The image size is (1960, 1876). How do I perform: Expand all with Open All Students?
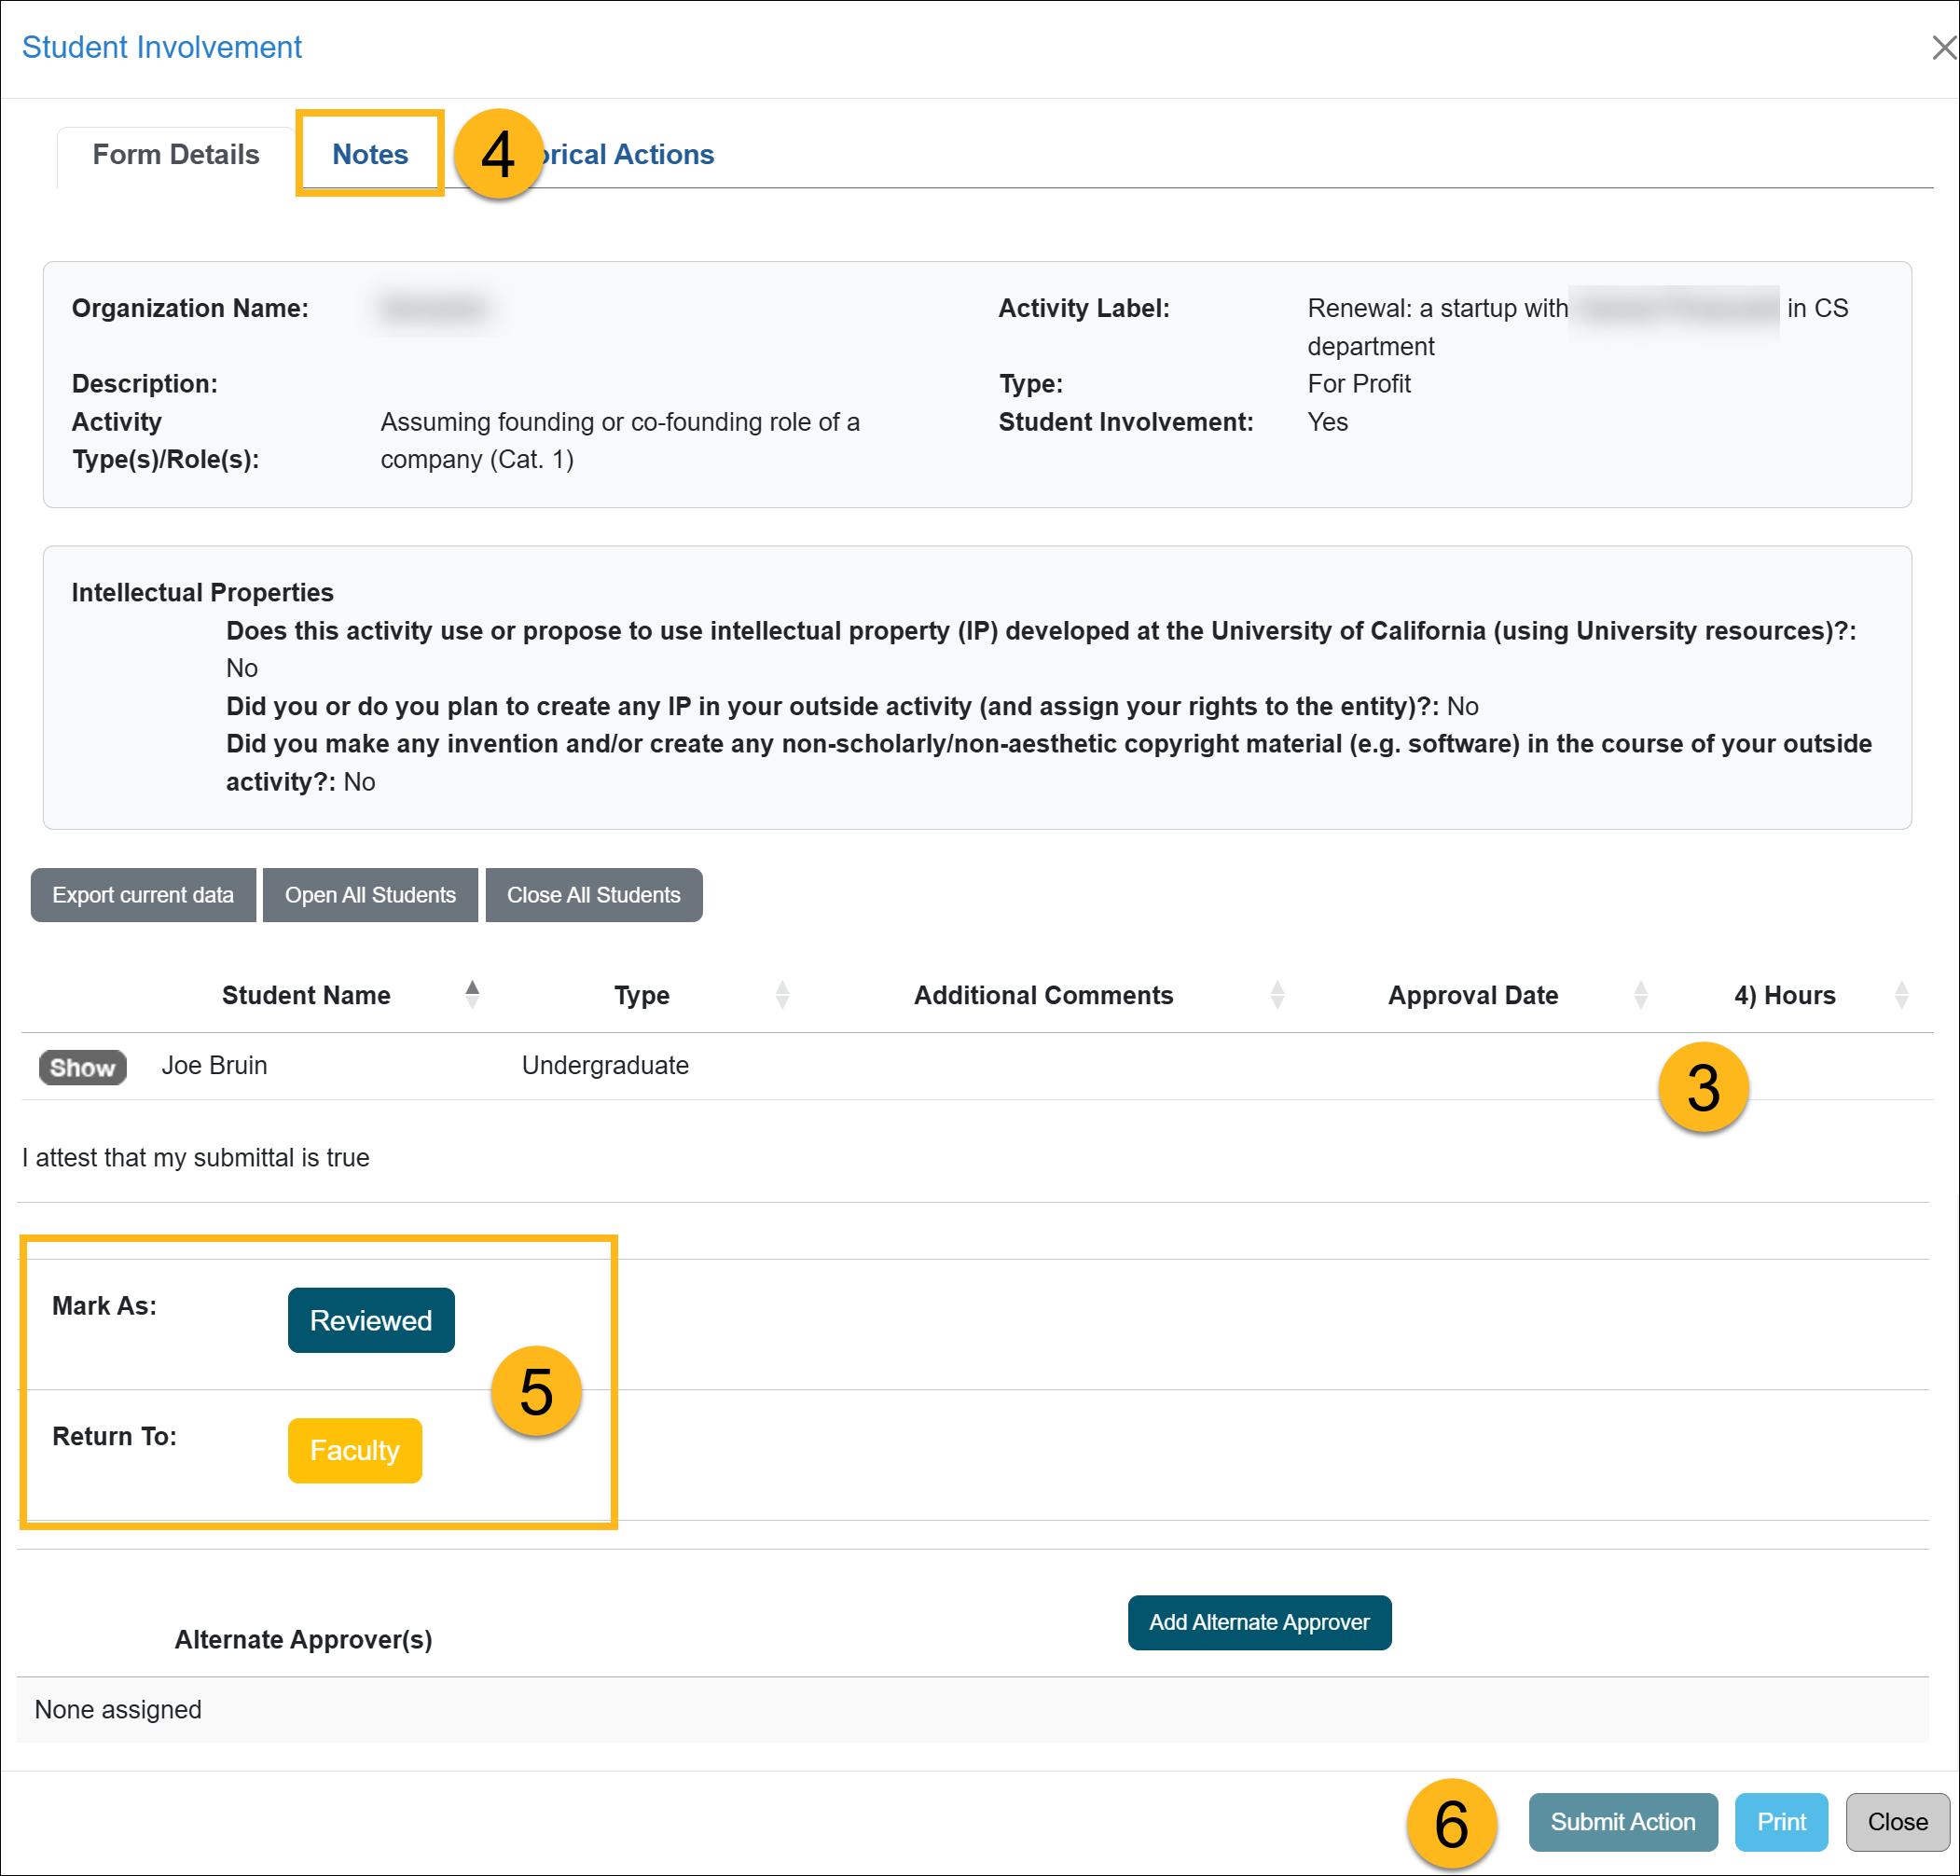(370, 895)
